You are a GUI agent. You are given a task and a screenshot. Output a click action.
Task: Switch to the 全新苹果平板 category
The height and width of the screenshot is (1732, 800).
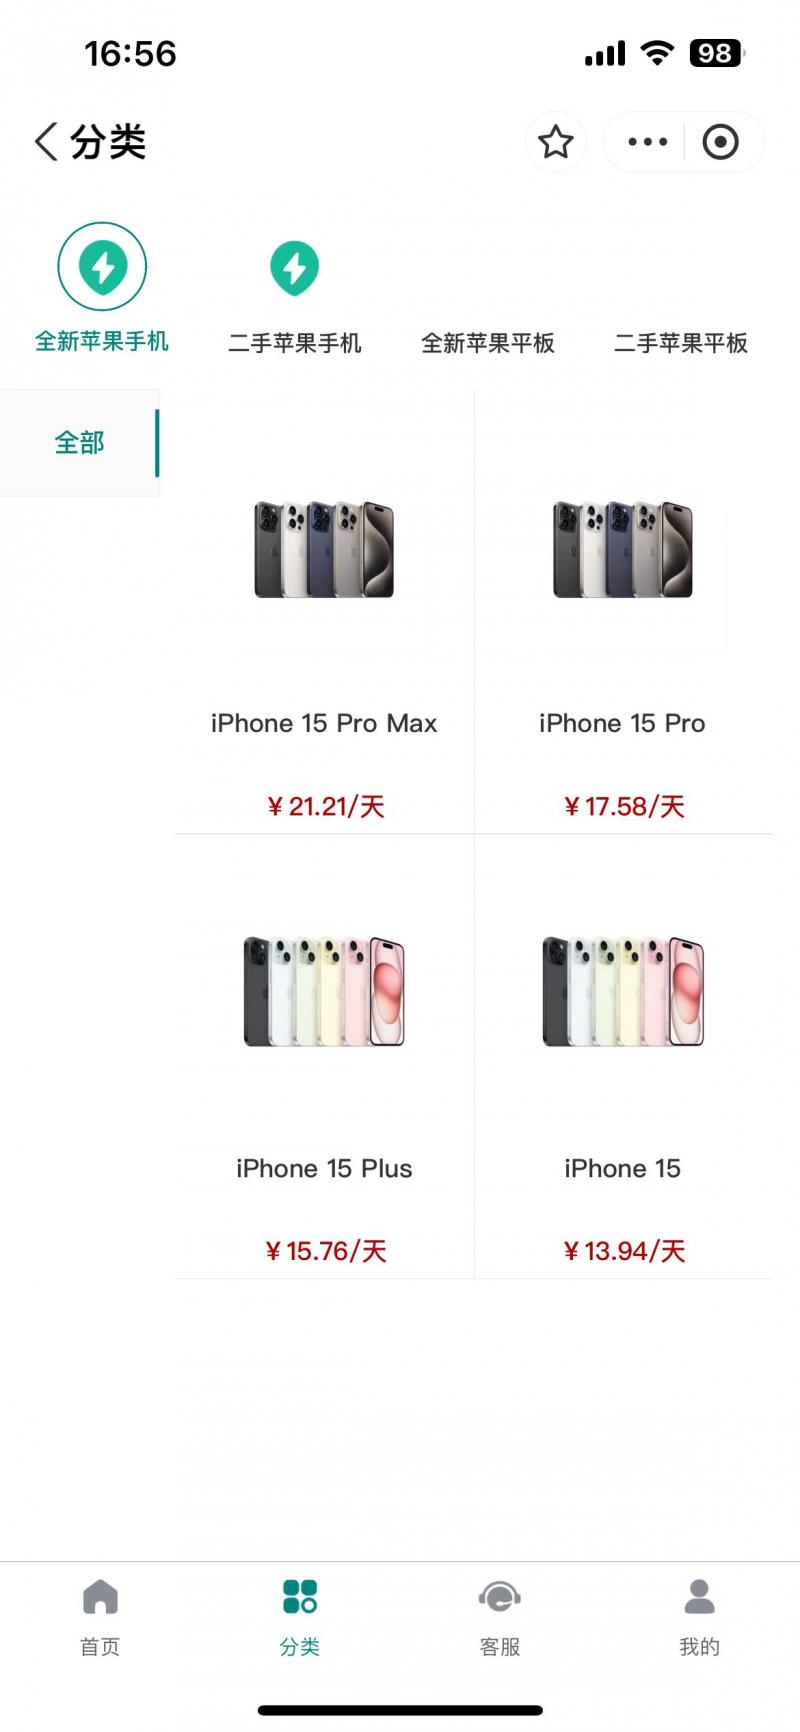pos(488,343)
